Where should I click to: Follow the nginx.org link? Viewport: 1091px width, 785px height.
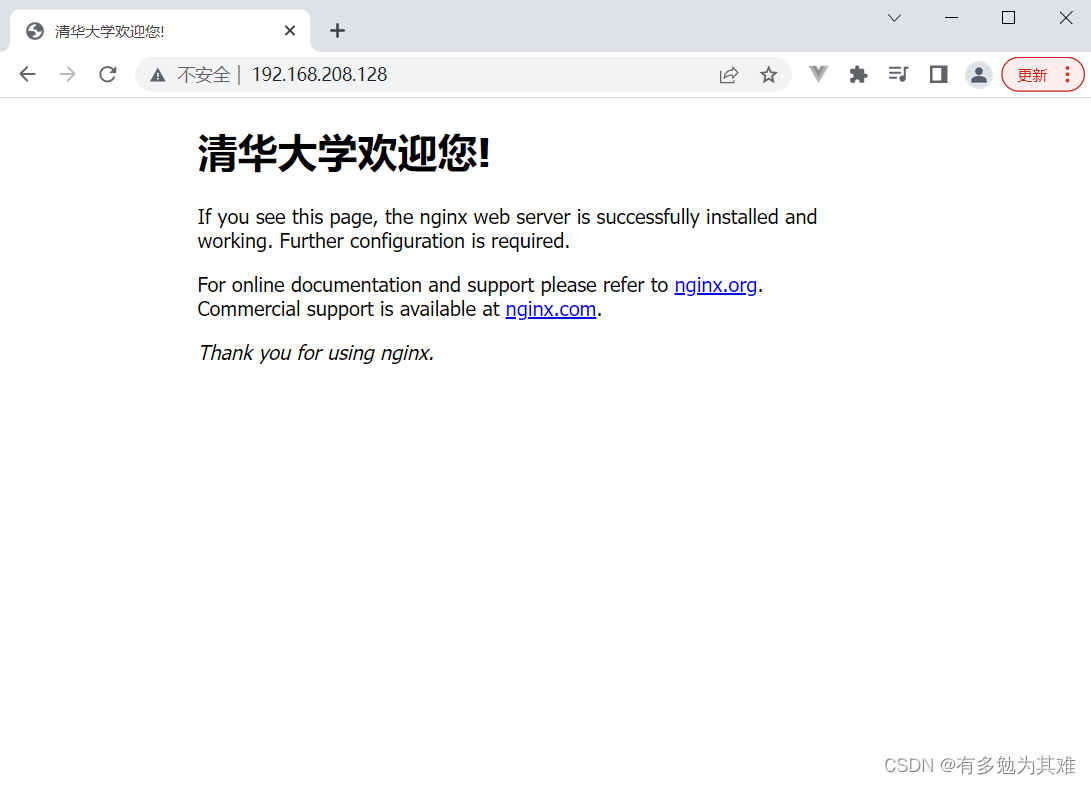click(715, 285)
